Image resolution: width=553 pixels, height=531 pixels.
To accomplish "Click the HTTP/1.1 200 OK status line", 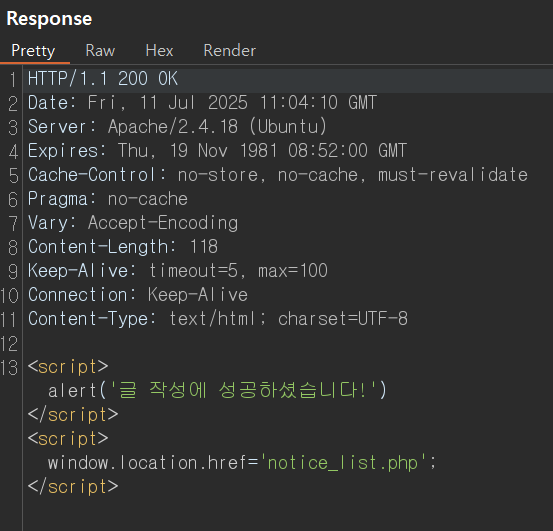I will pyautogui.click(x=103, y=79).
